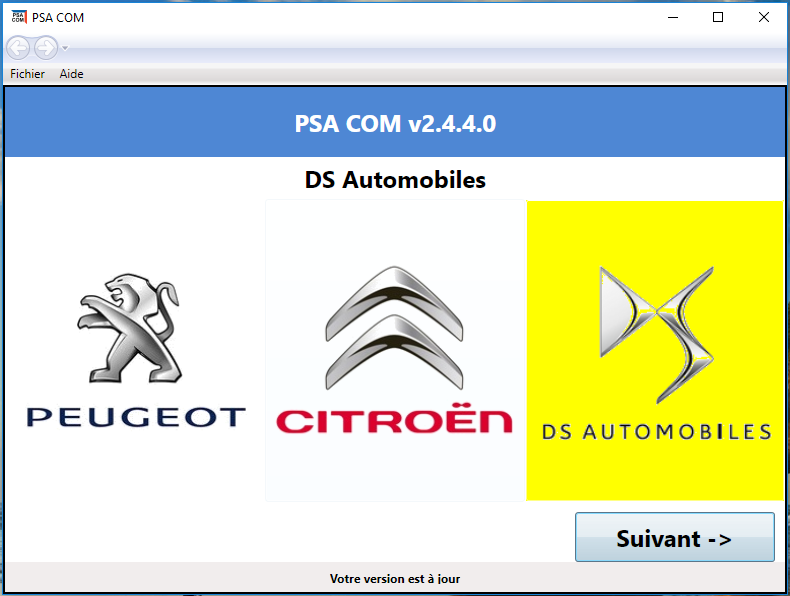
Task: Click the 'DS Automobiles' heading text
Action: point(396,180)
